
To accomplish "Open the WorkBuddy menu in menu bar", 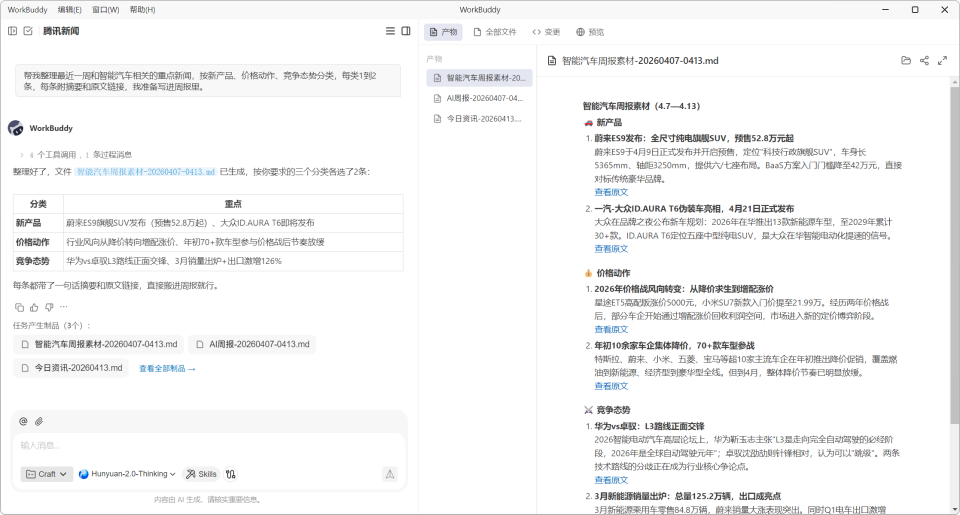I will point(27,10).
